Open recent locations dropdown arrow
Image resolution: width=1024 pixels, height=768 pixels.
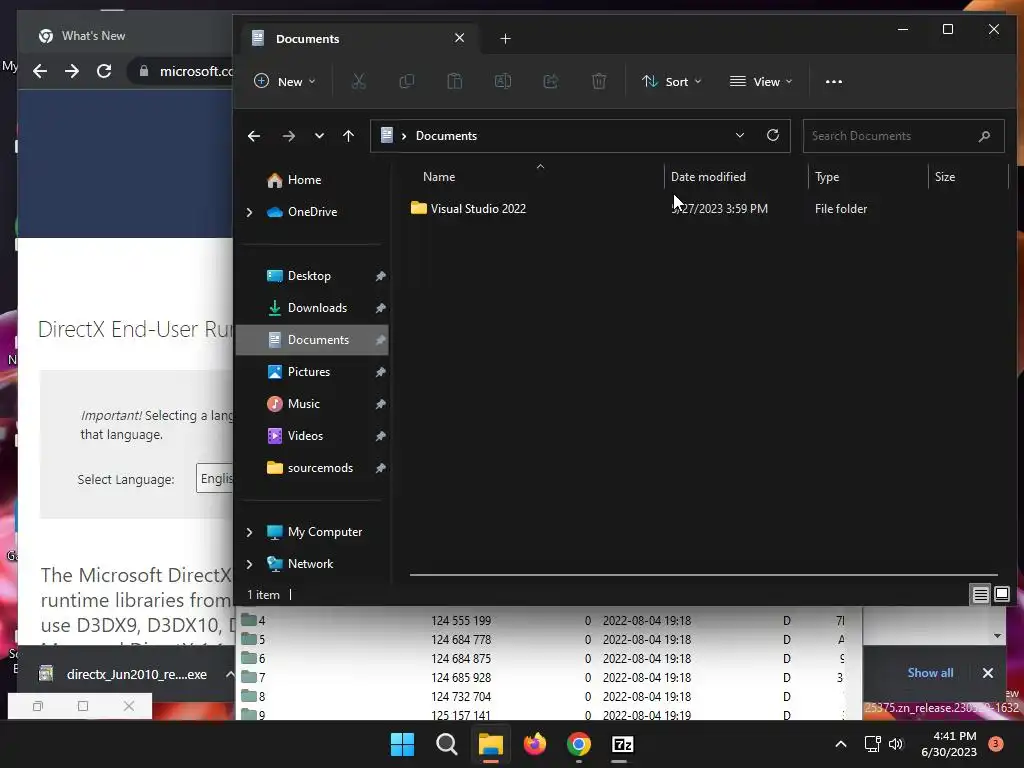coord(319,136)
